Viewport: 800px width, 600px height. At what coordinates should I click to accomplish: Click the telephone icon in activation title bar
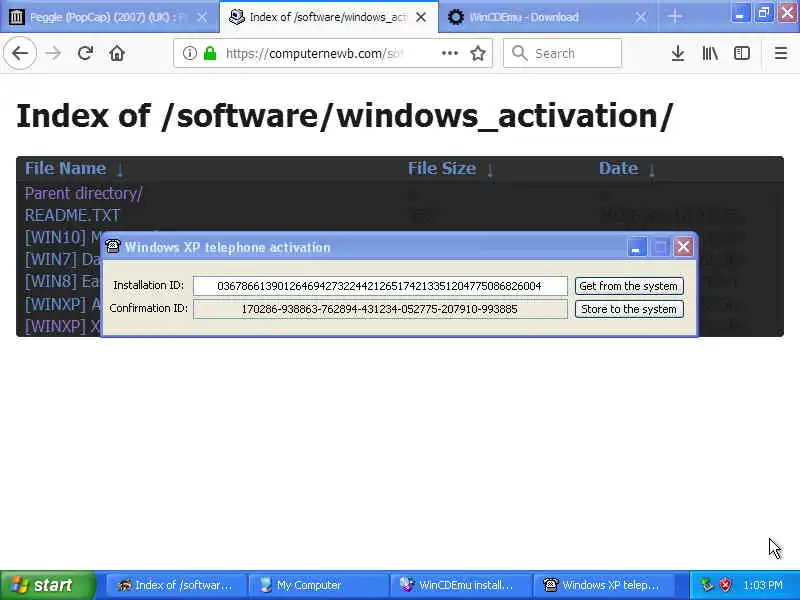point(113,246)
